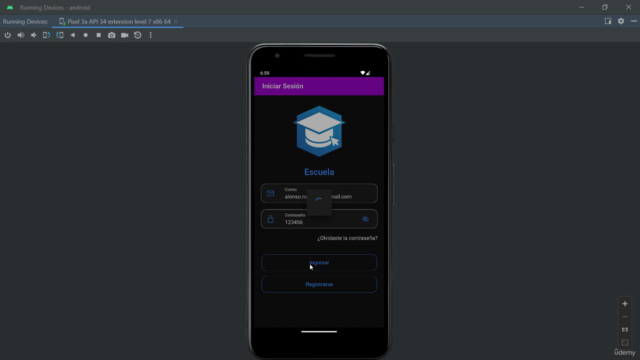Click the mail icon in Correo field
This screenshot has width=640, height=360.
coord(270,193)
